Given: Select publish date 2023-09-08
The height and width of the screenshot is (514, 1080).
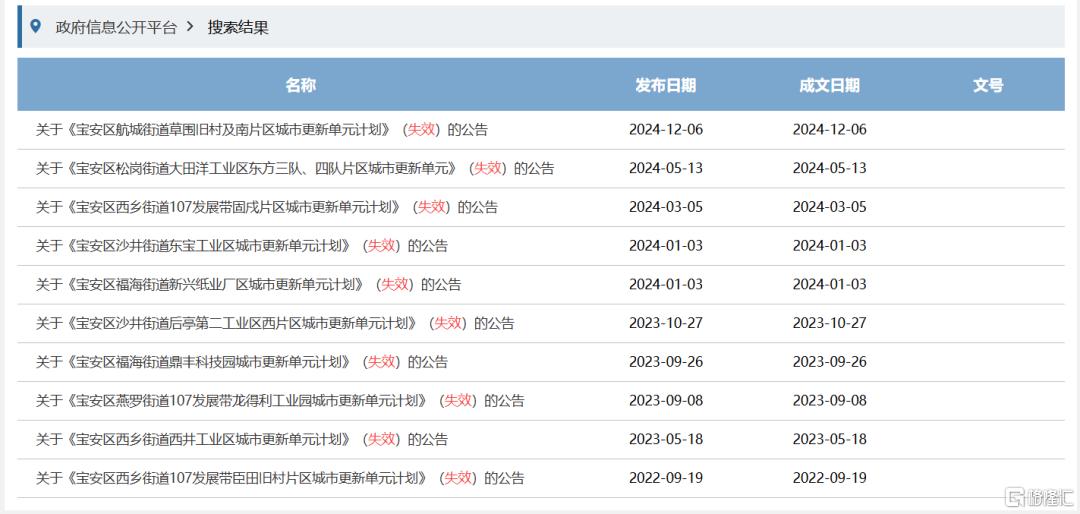Looking at the screenshot, I should [666, 400].
